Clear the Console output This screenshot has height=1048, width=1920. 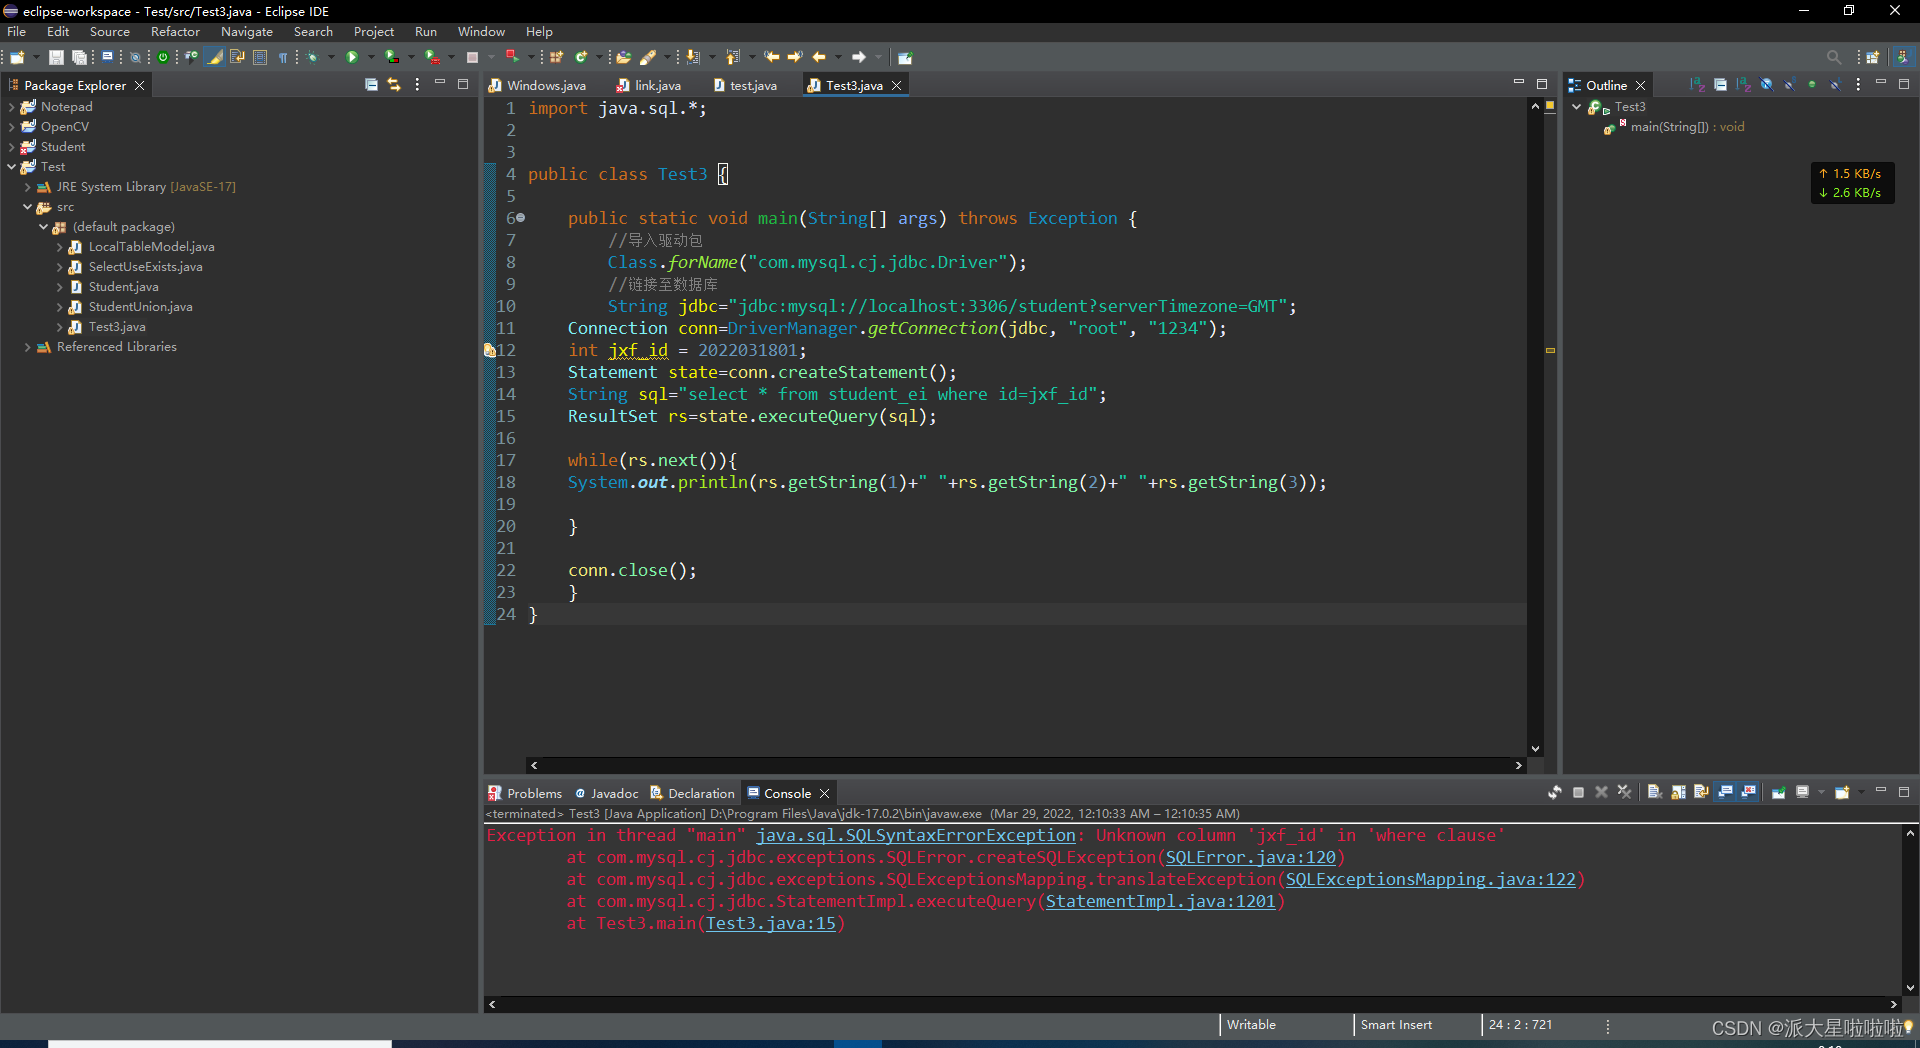(x=1655, y=791)
